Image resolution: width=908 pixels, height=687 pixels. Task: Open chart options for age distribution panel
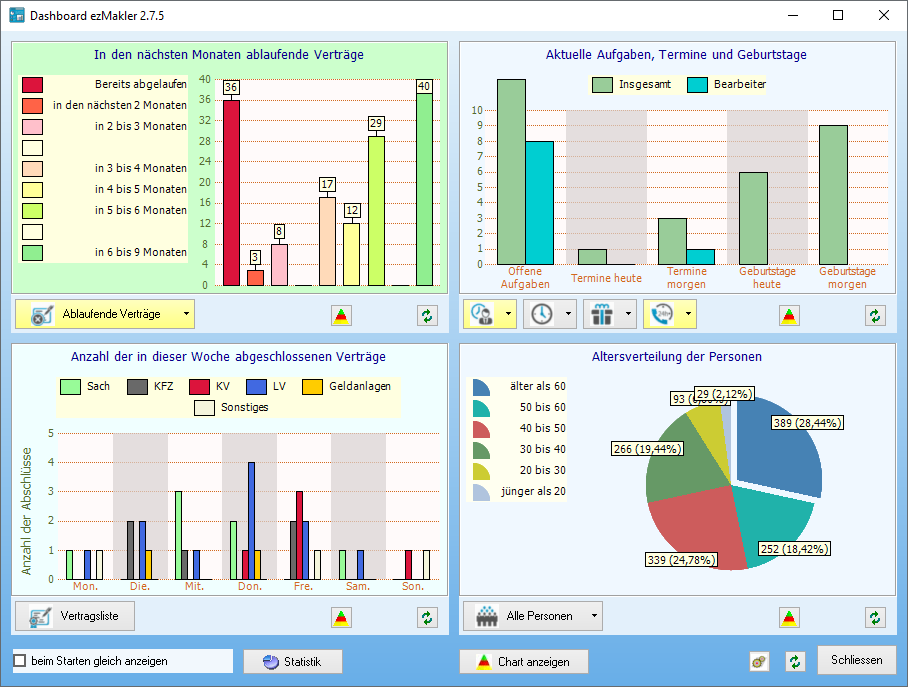[790, 617]
